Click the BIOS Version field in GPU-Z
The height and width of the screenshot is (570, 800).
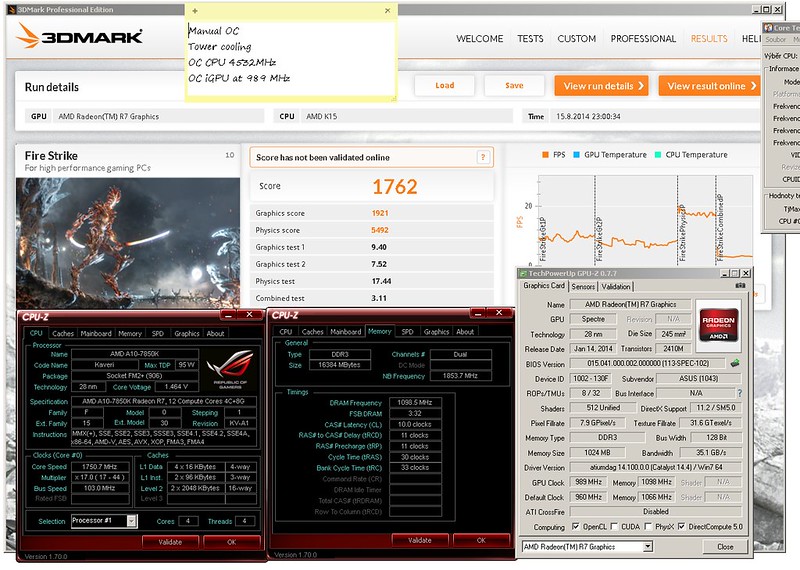[x=647, y=364]
